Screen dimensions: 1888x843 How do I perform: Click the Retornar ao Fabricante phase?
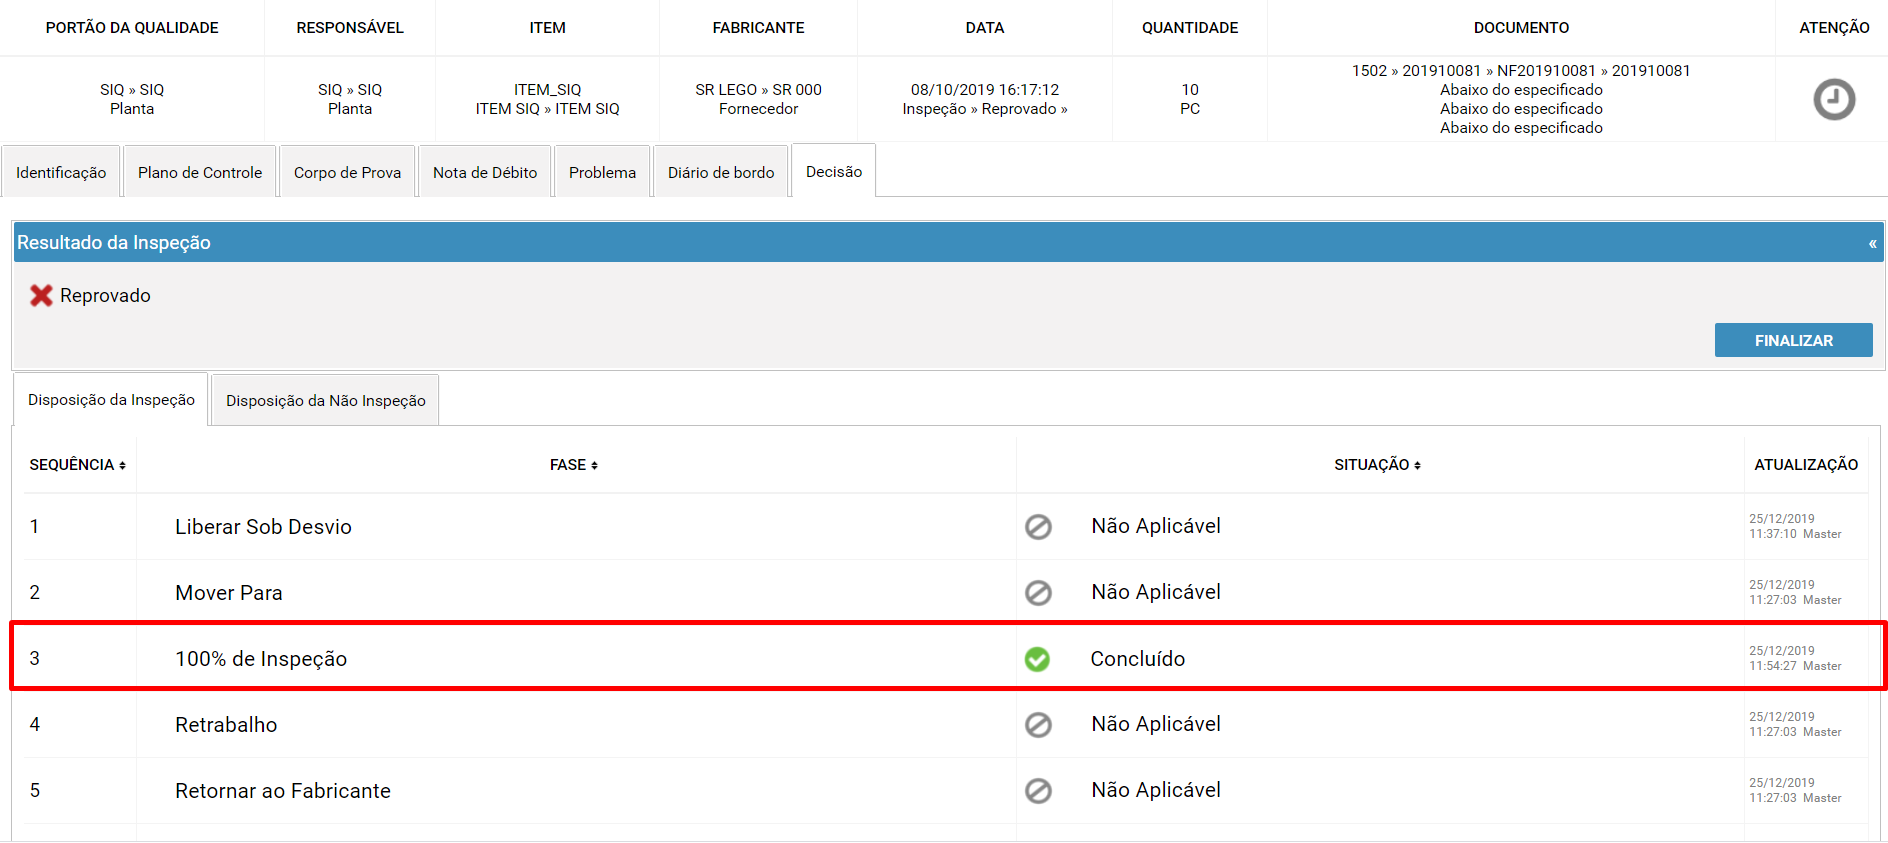pos(283,791)
